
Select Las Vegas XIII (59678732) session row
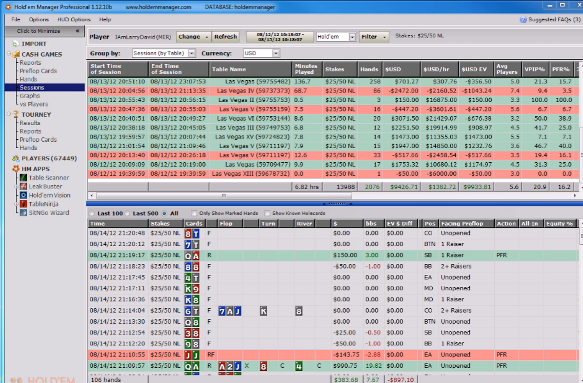point(334,174)
